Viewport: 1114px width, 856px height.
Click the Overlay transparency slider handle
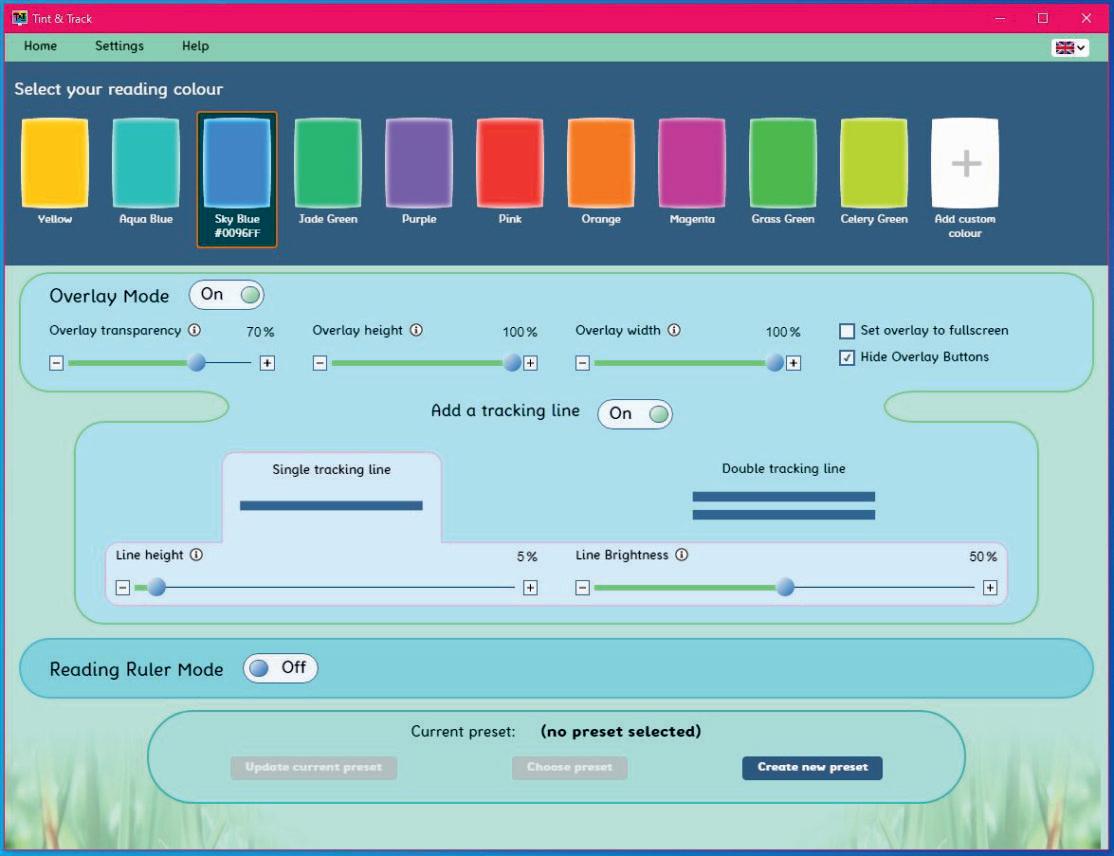(197, 363)
